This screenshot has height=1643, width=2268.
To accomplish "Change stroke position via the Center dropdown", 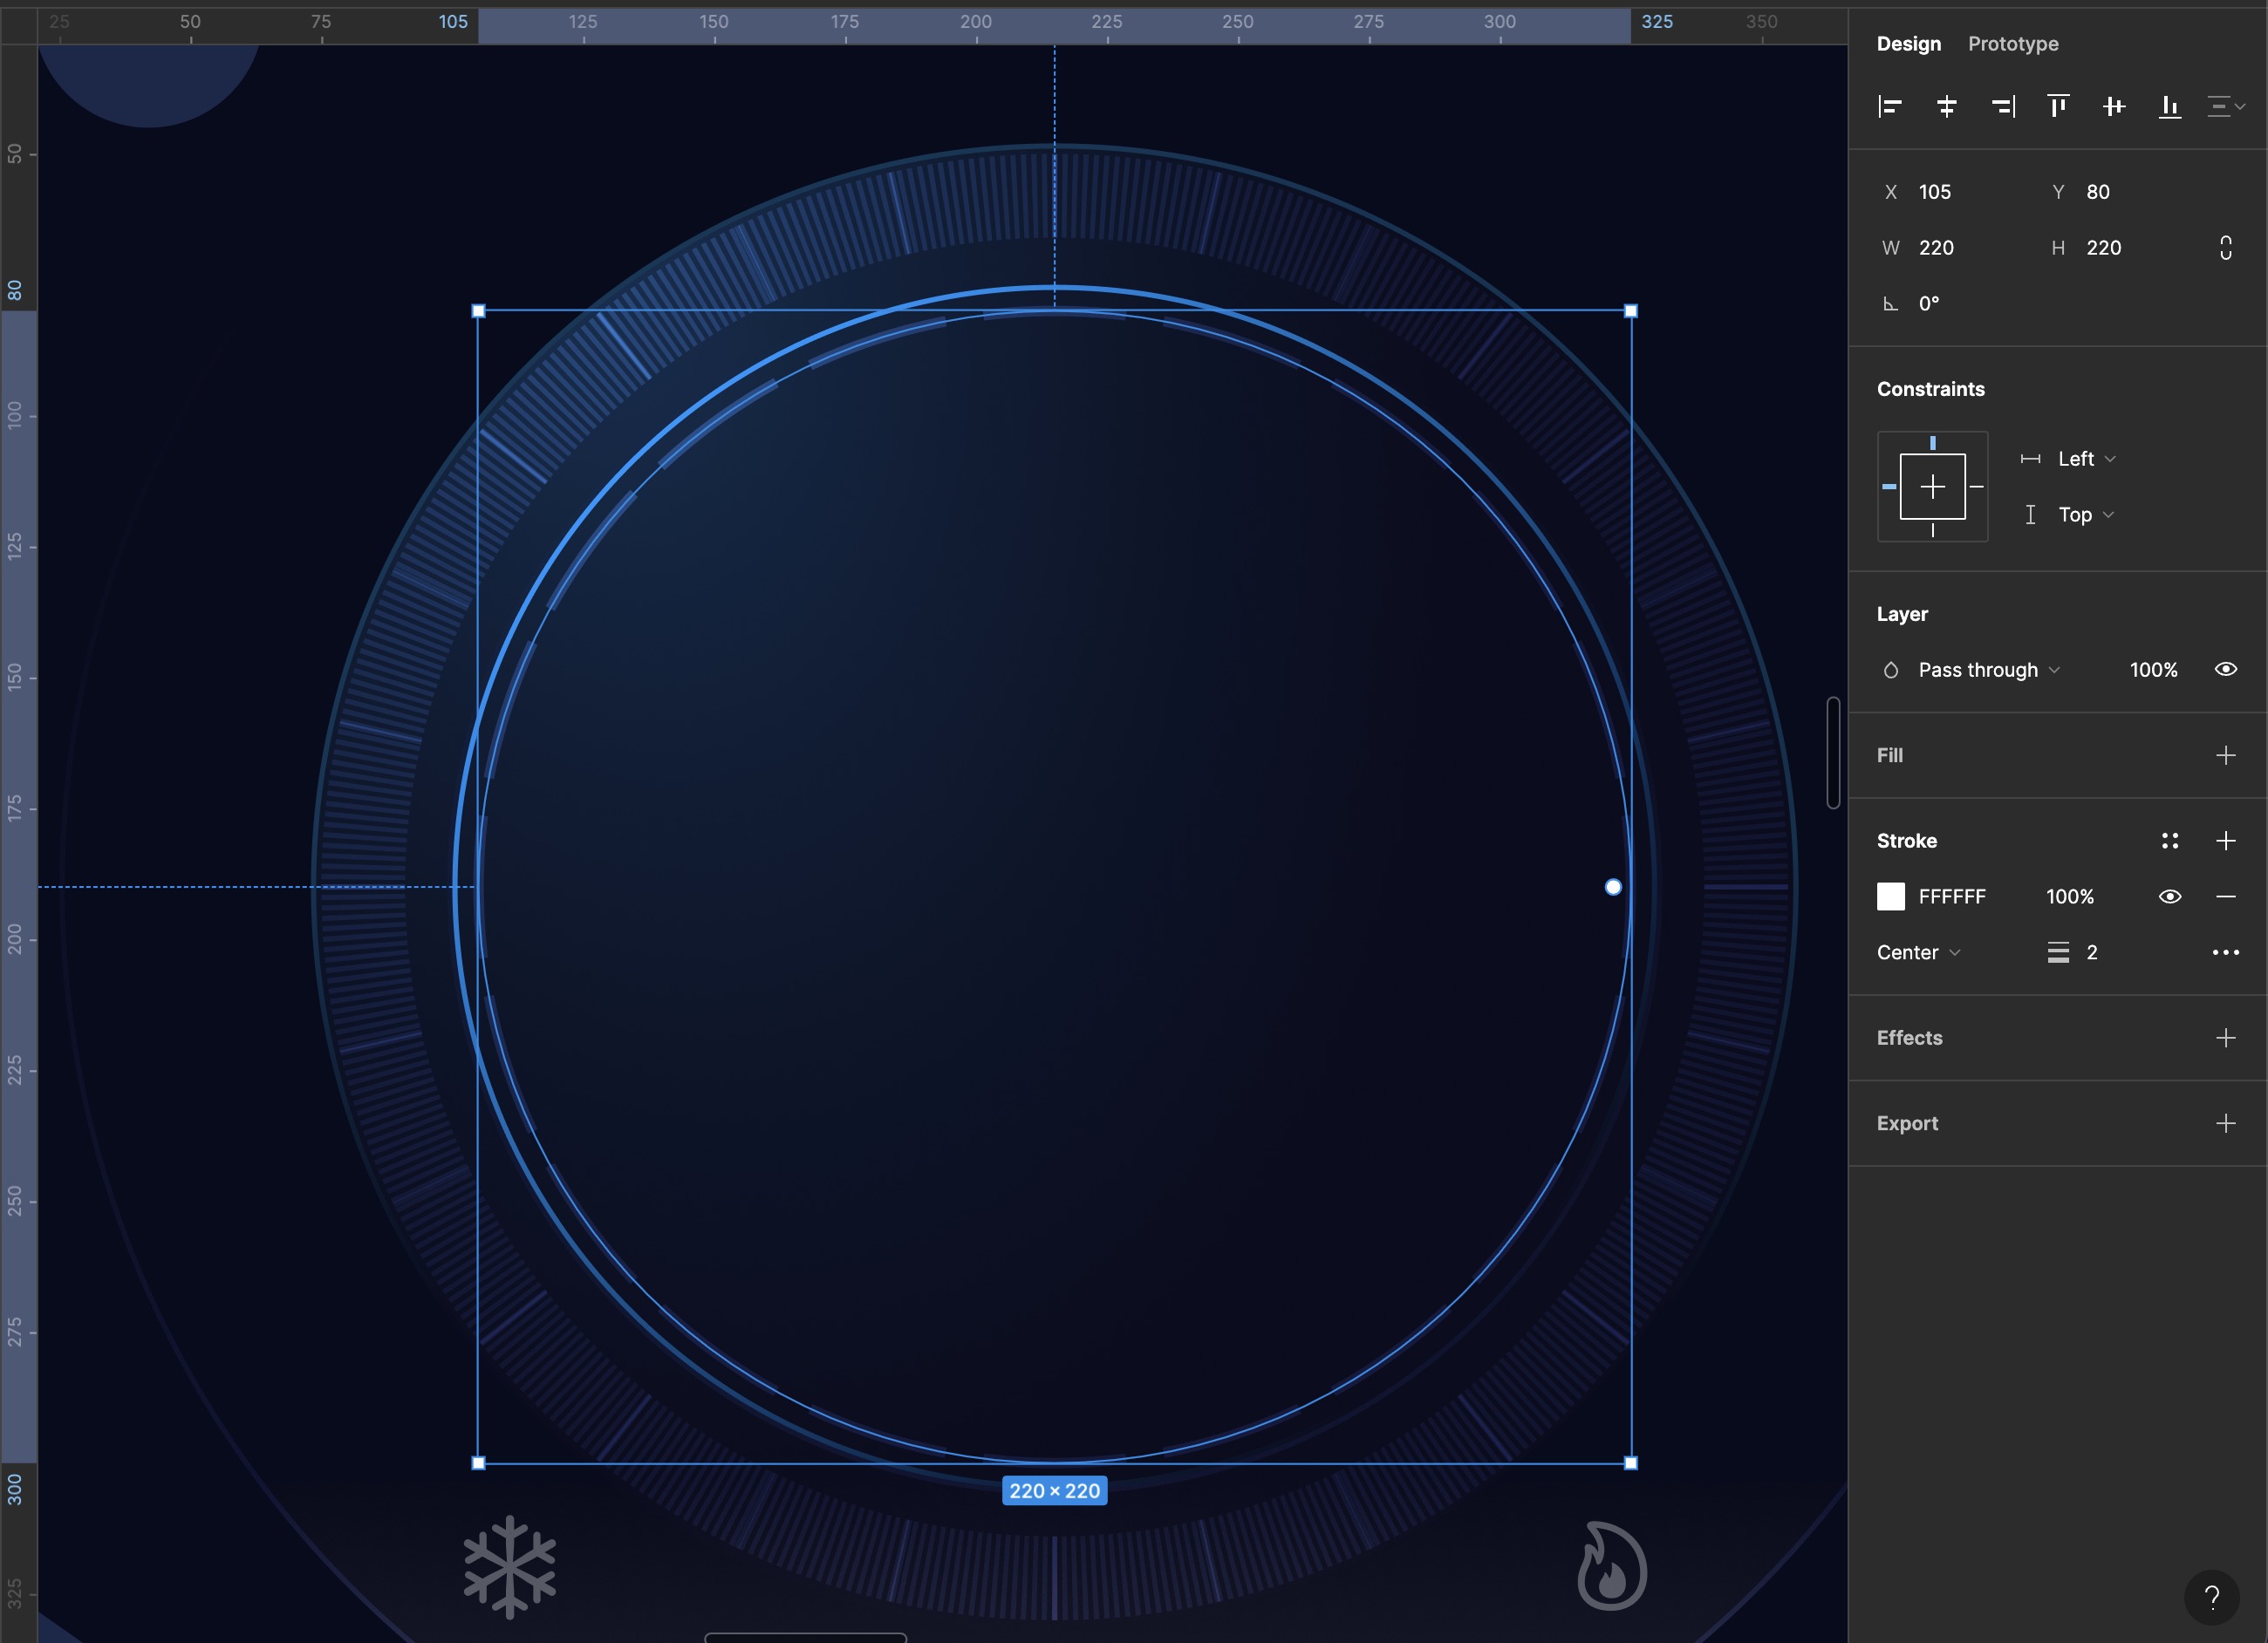I will tap(1917, 952).
